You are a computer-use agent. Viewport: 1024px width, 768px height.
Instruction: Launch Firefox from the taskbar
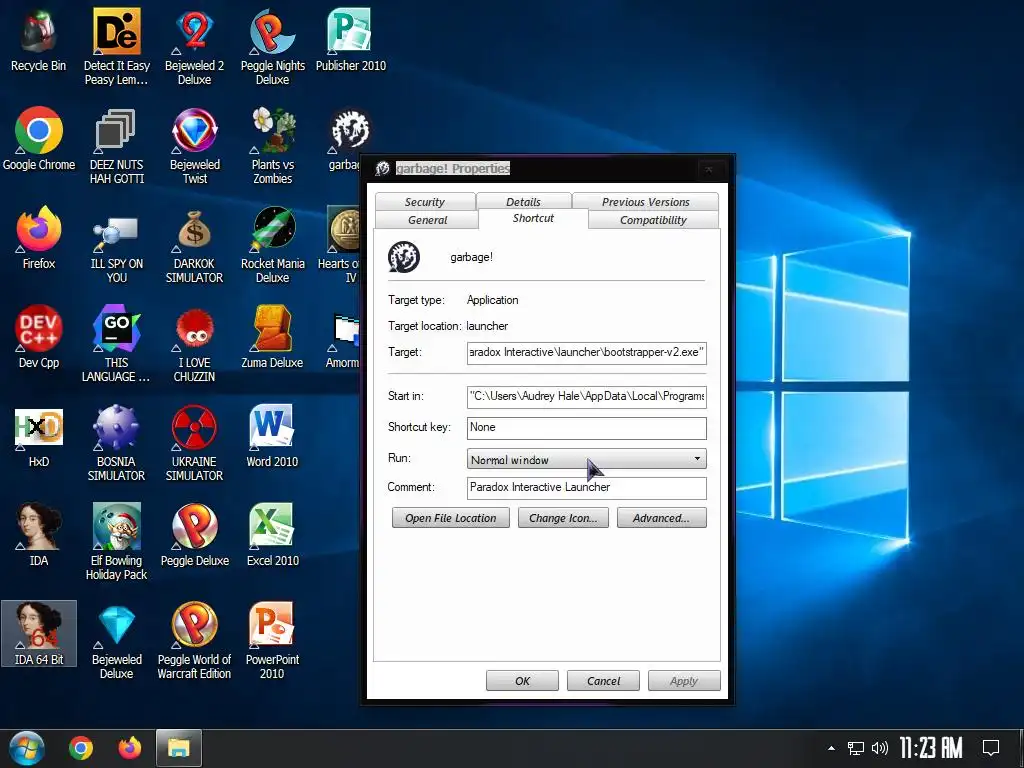129,748
